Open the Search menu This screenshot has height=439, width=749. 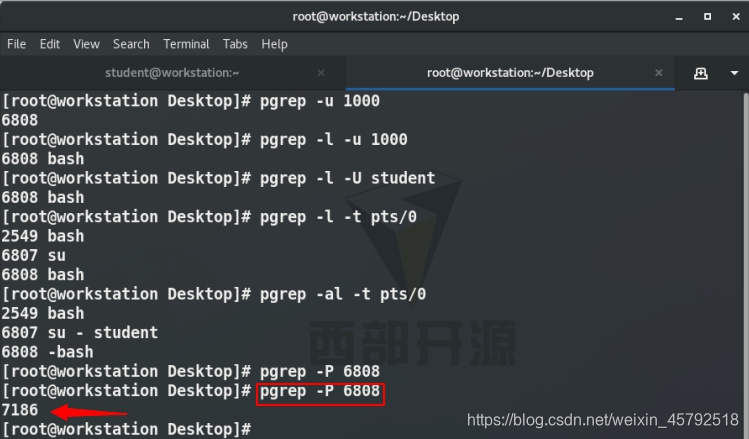coord(131,44)
